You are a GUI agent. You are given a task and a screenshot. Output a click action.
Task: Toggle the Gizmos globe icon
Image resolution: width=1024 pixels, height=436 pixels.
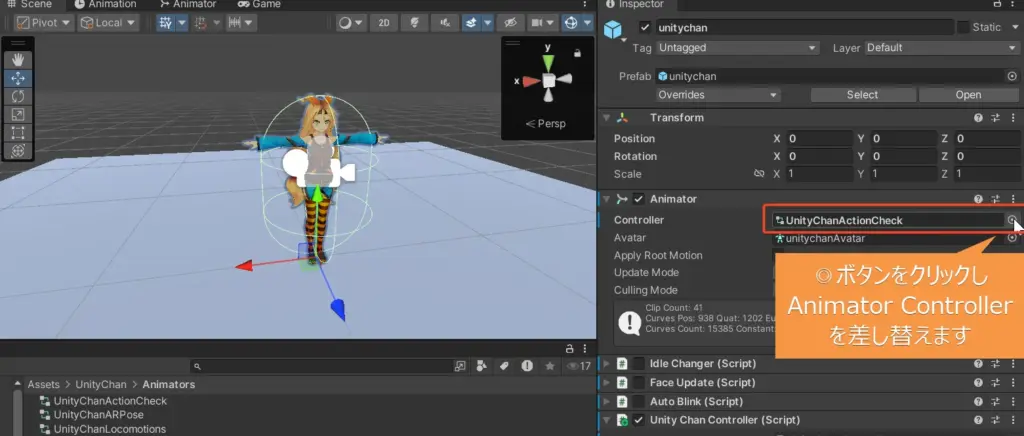tap(571, 23)
